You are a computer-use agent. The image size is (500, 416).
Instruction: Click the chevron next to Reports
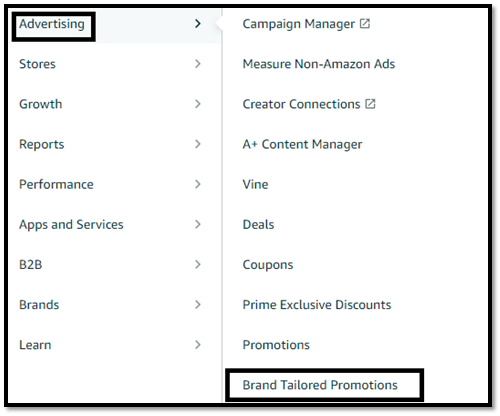198,144
